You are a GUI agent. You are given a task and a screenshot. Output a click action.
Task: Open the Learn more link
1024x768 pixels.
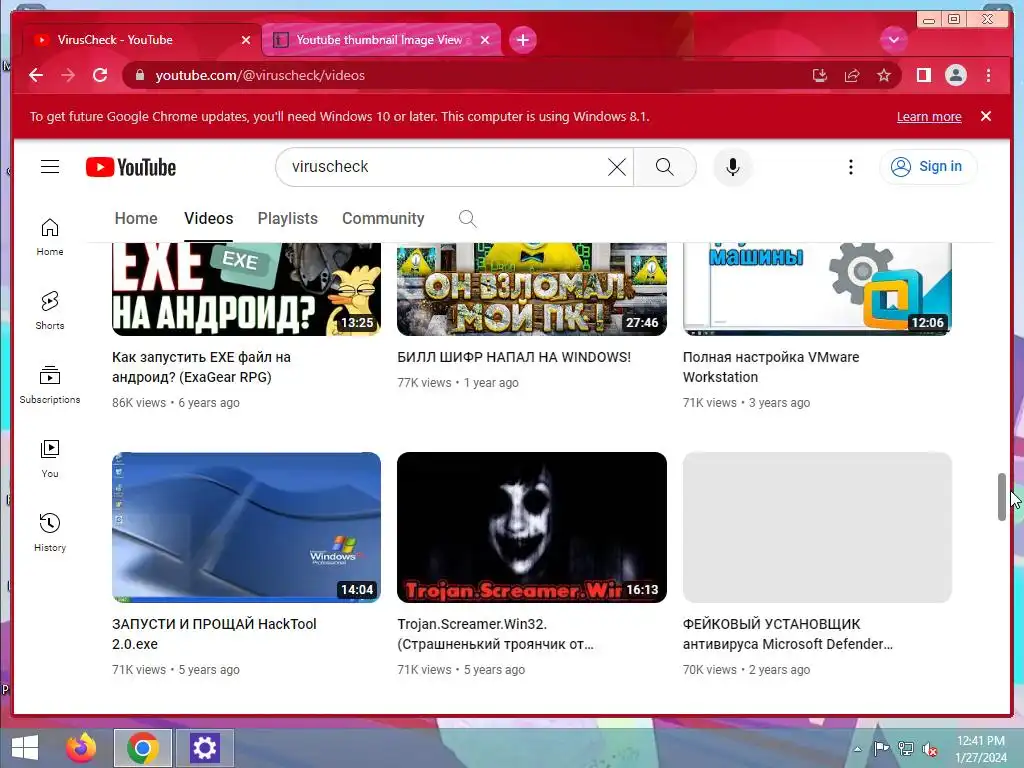(x=929, y=117)
